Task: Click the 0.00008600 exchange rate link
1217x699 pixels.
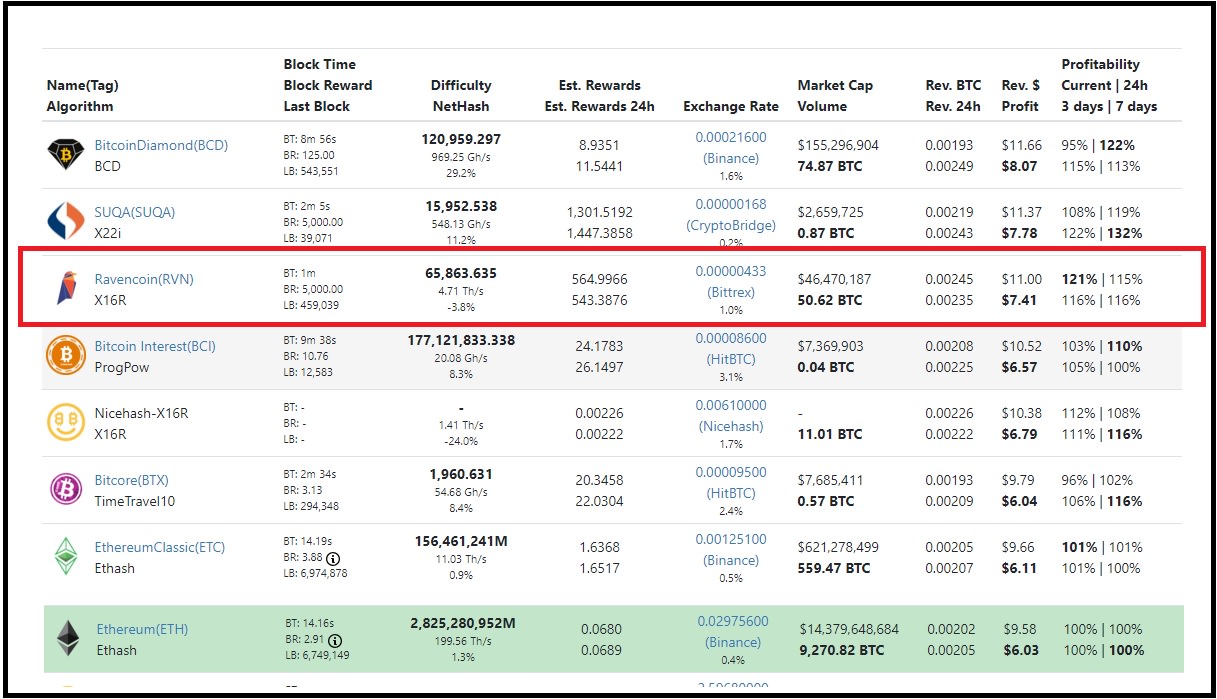Action: pyautogui.click(x=731, y=339)
